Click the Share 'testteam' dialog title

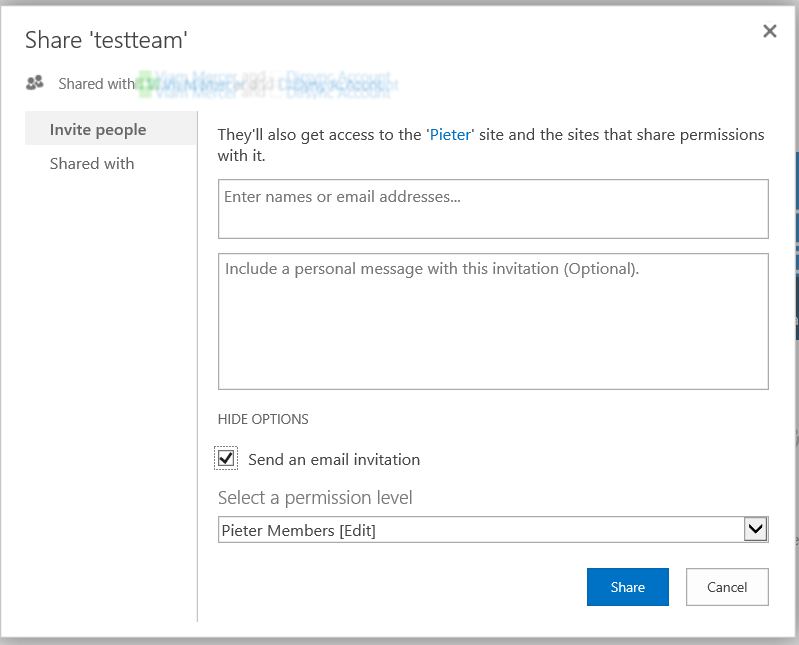coord(106,40)
